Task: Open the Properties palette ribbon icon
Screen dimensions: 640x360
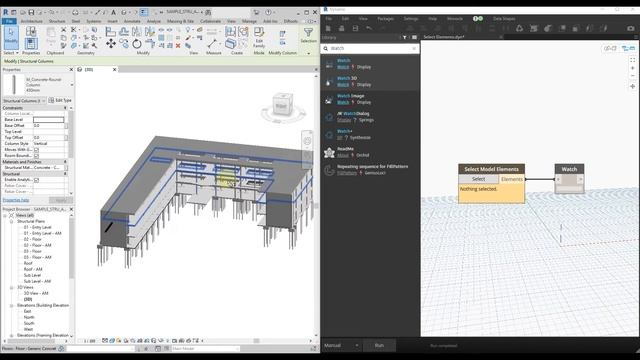Action: pos(31,43)
